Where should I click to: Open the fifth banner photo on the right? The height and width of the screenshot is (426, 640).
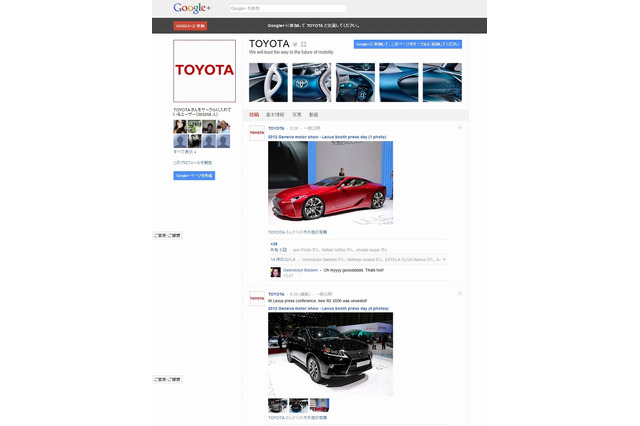tap(442, 82)
